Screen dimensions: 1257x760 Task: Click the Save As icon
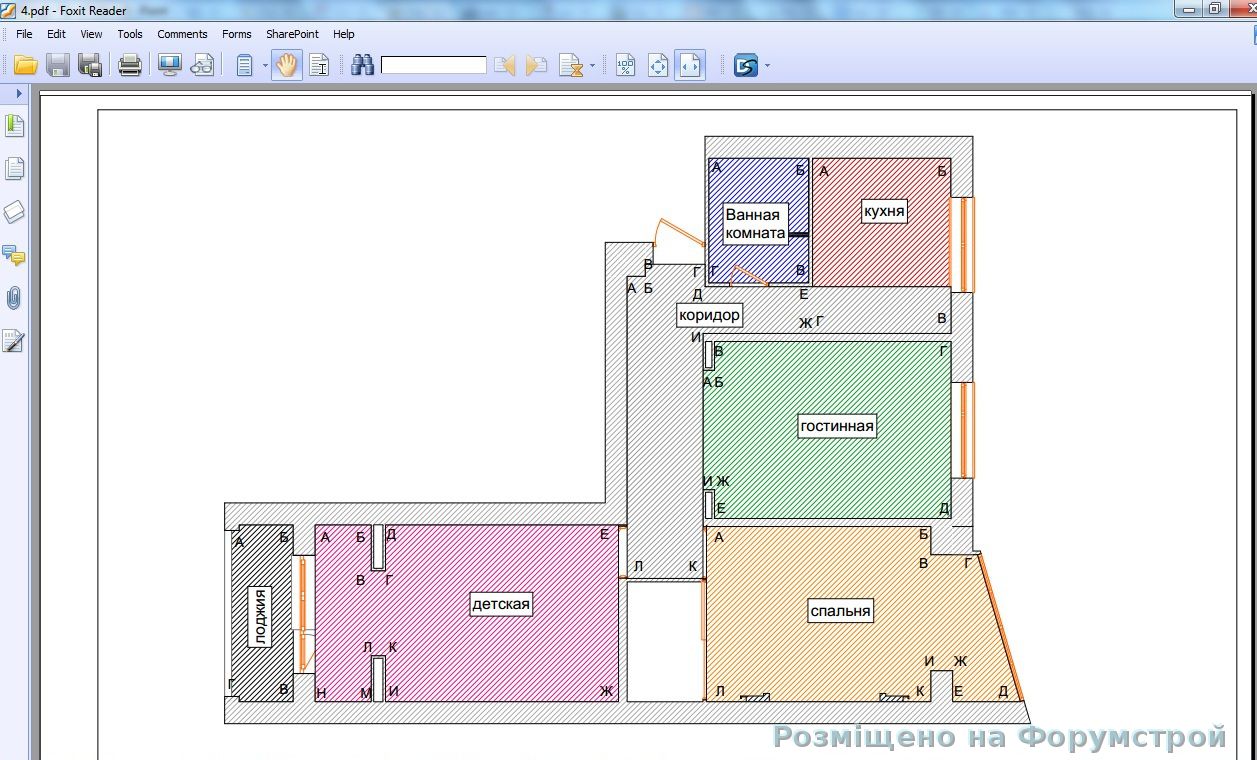click(90, 66)
